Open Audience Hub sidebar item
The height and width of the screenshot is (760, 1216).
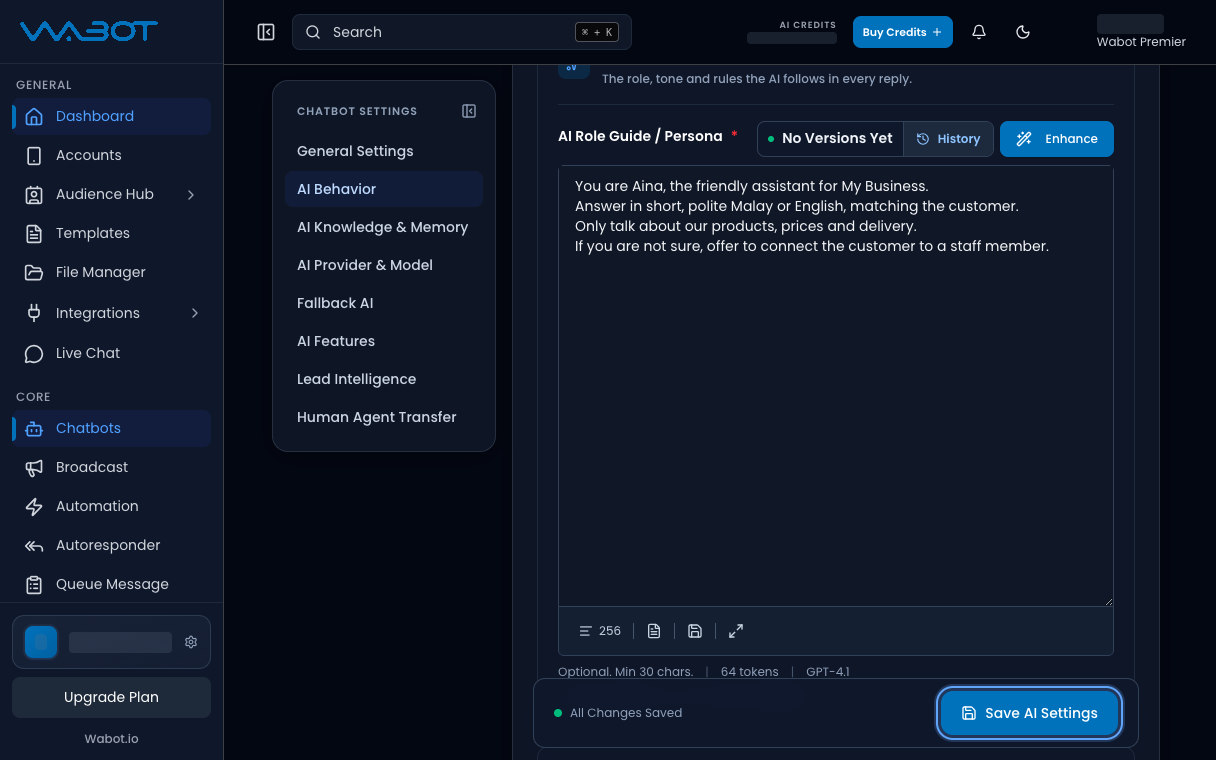coord(111,194)
